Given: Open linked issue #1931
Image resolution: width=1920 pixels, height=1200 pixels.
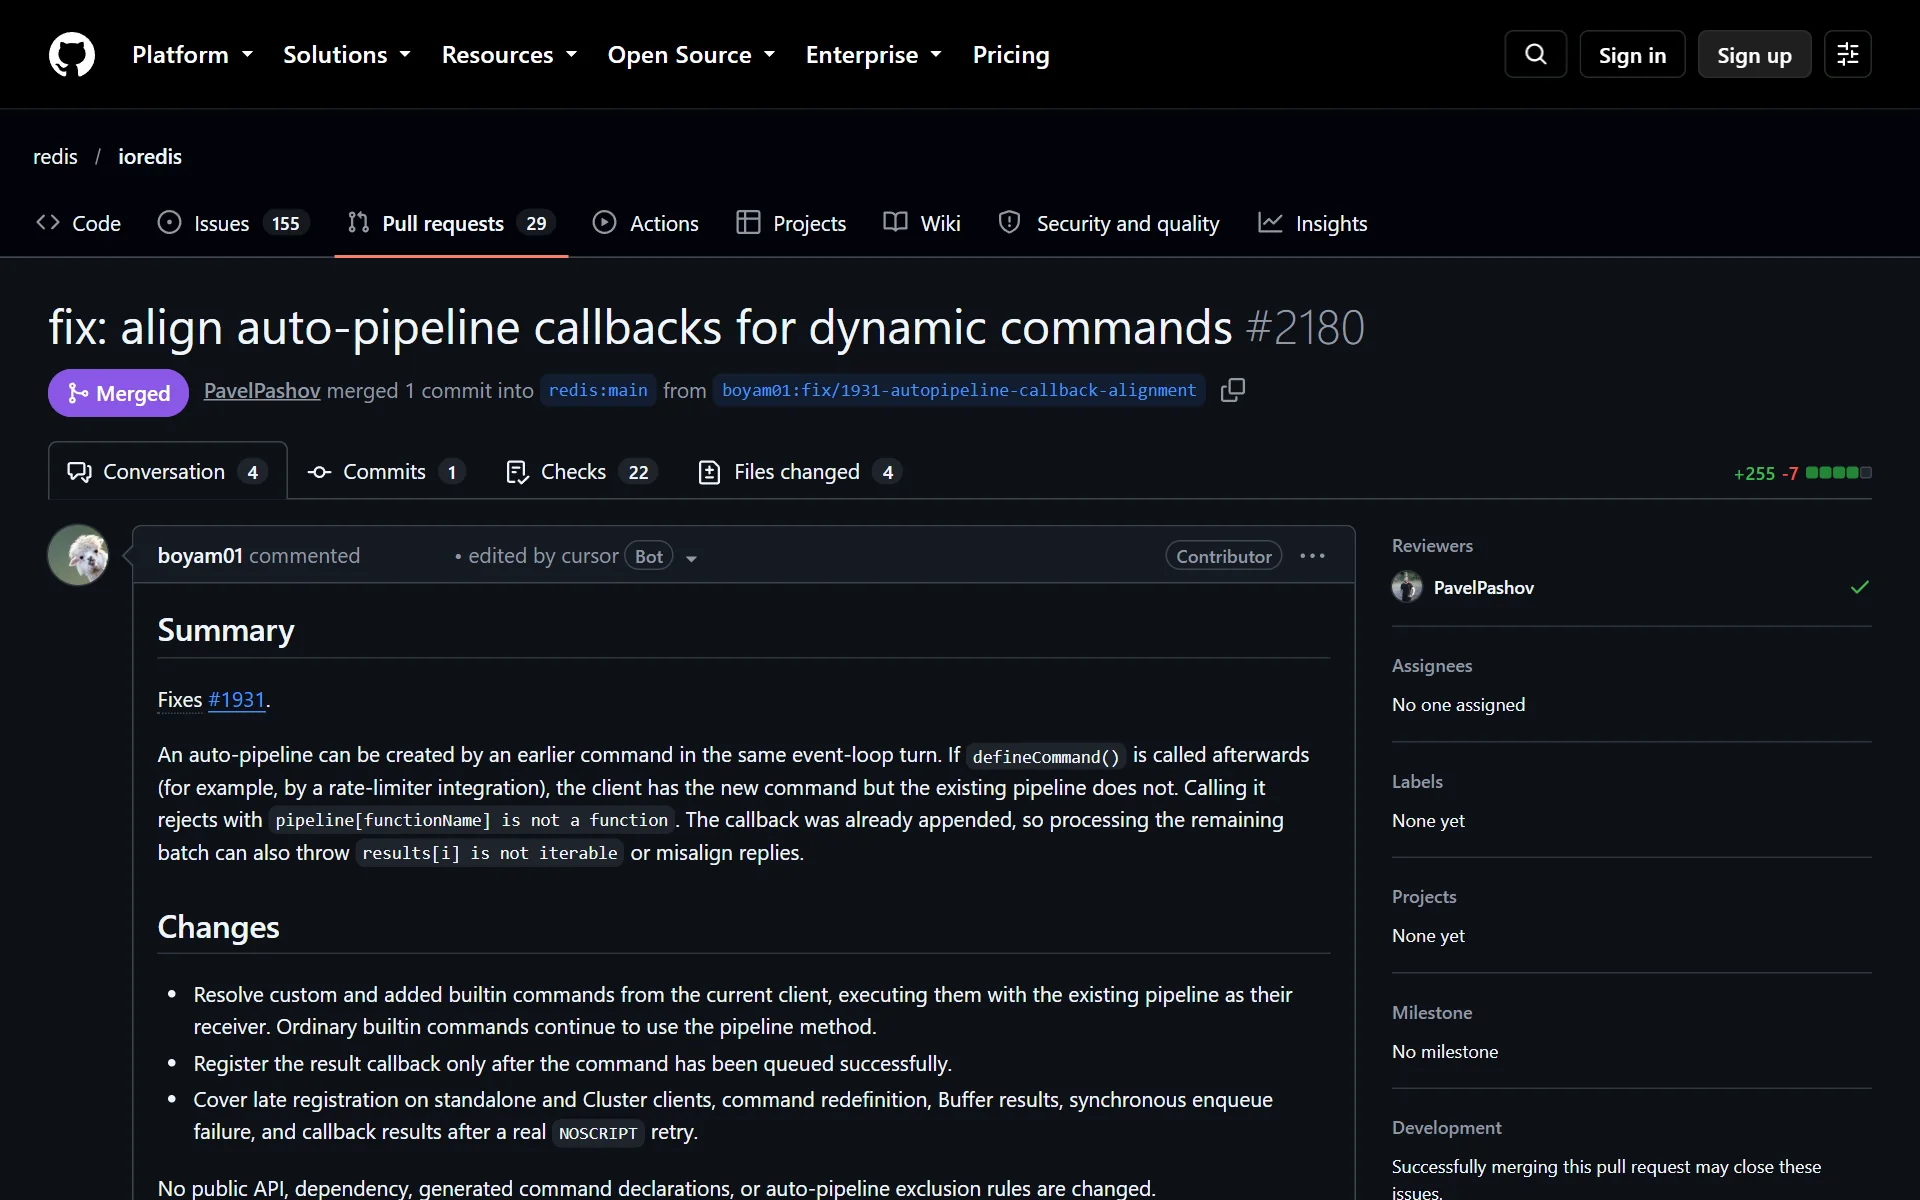Looking at the screenshot, I should pyautogui.click(x=237, y=700).
